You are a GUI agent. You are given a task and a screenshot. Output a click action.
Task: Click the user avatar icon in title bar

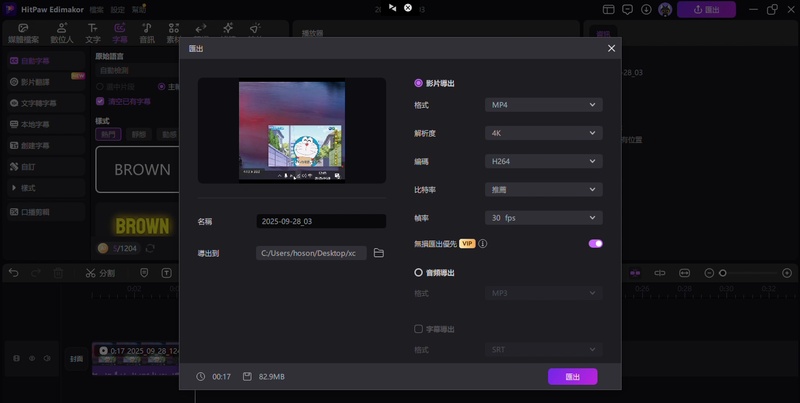665,9
